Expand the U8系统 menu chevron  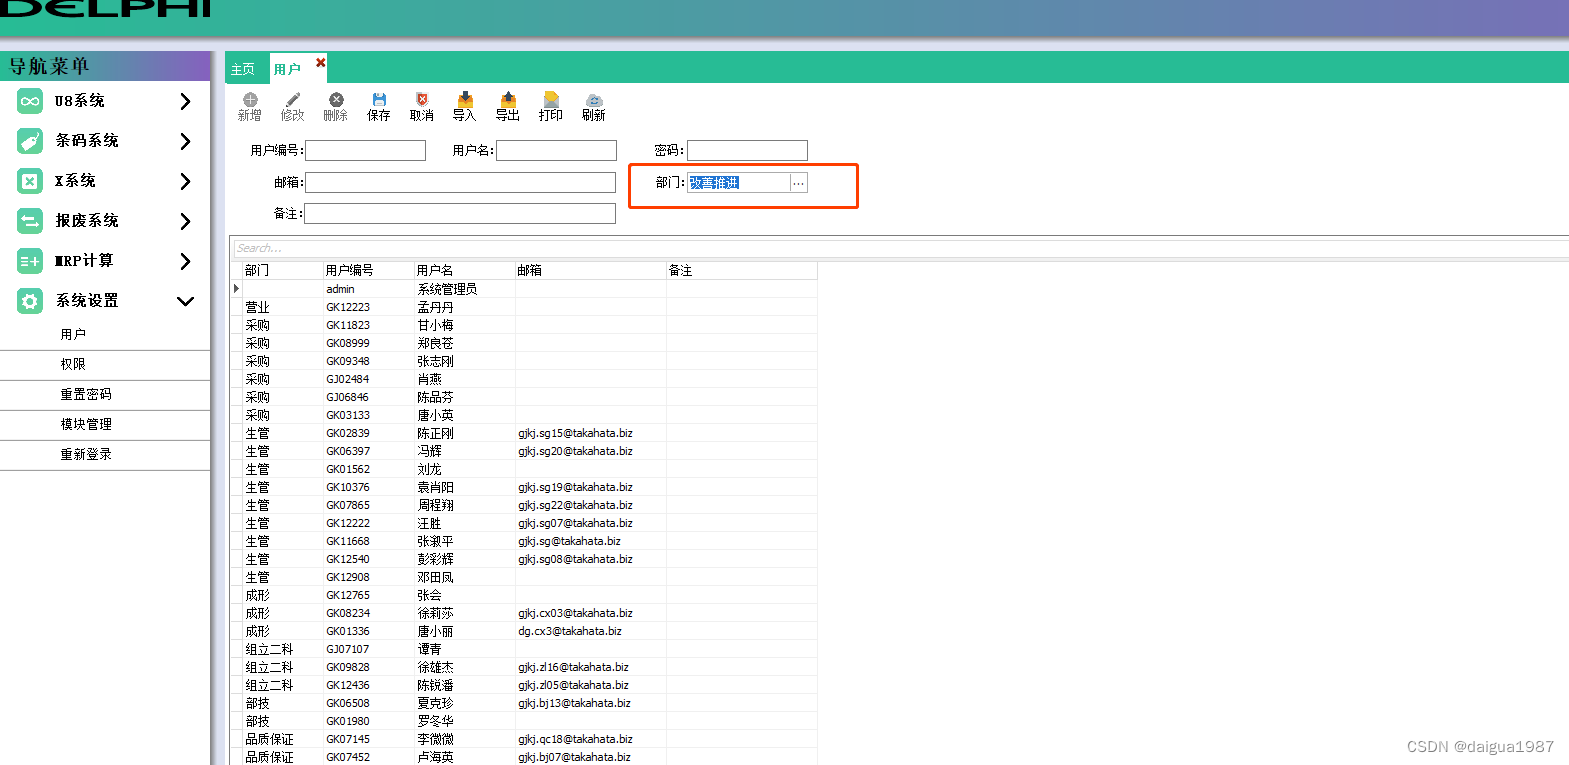[x=185, y=101]
